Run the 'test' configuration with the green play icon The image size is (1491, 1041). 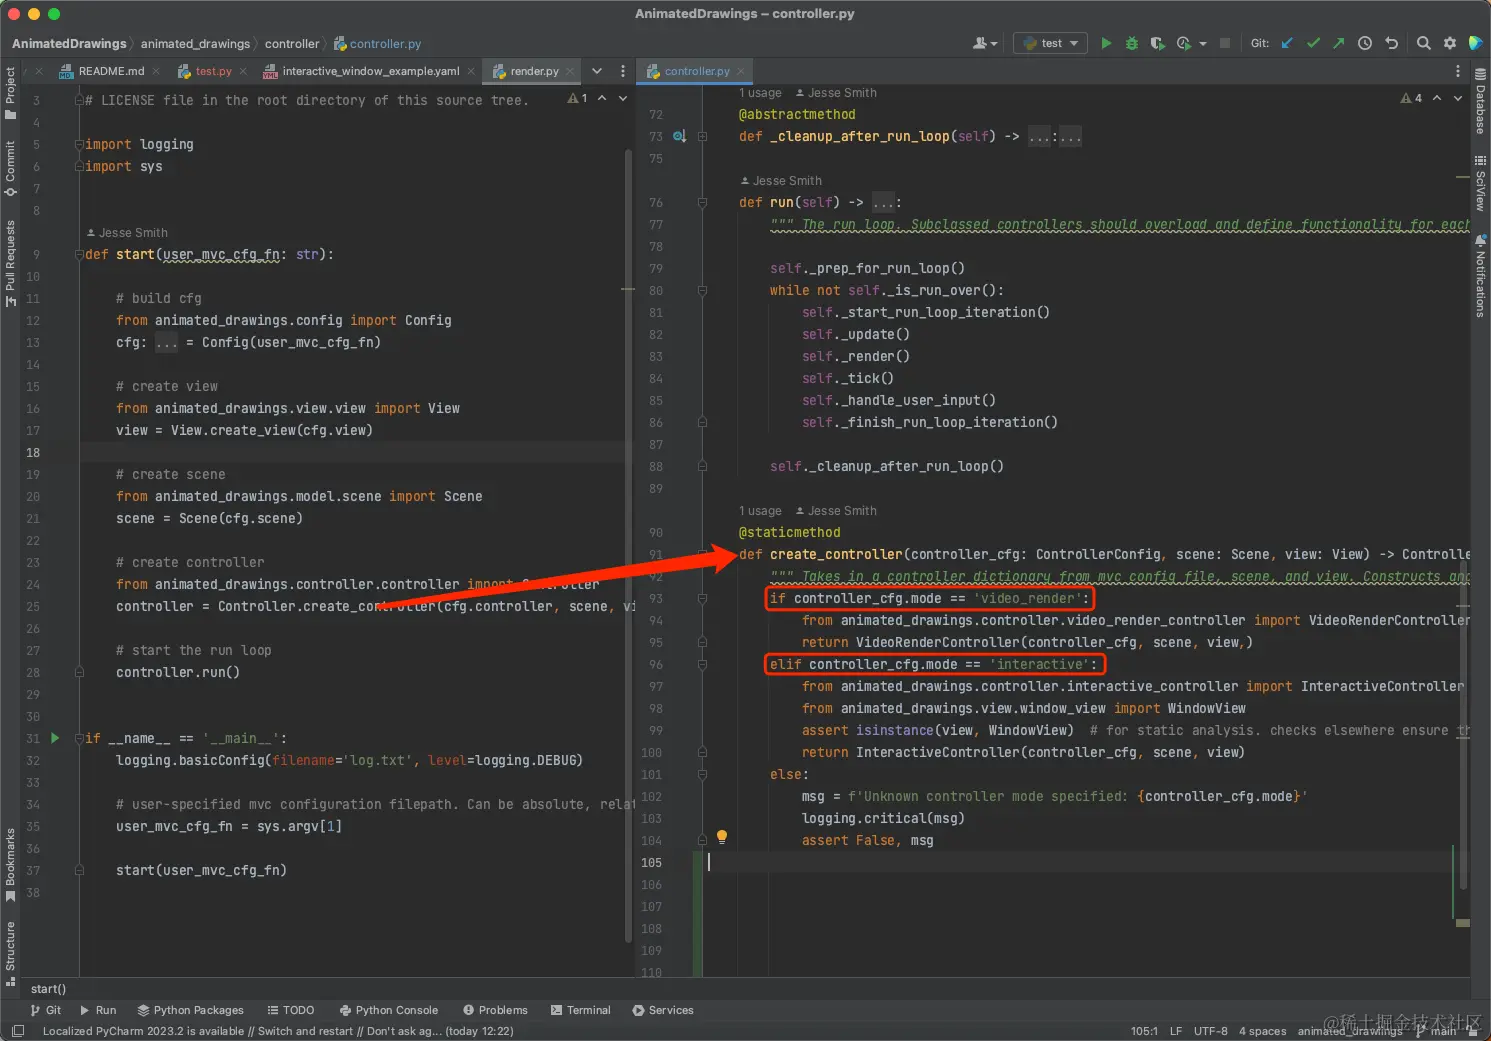pos(1106,43)
